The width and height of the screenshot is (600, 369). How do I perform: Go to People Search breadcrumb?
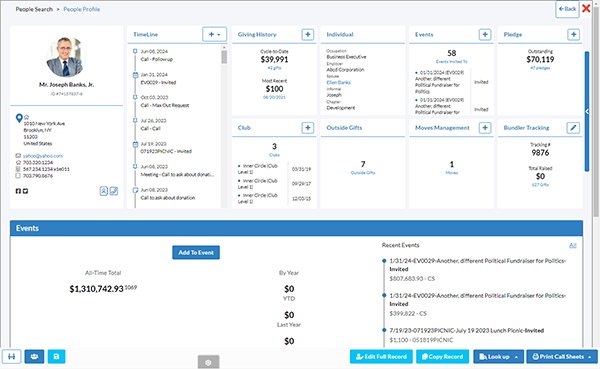[34, 9]
